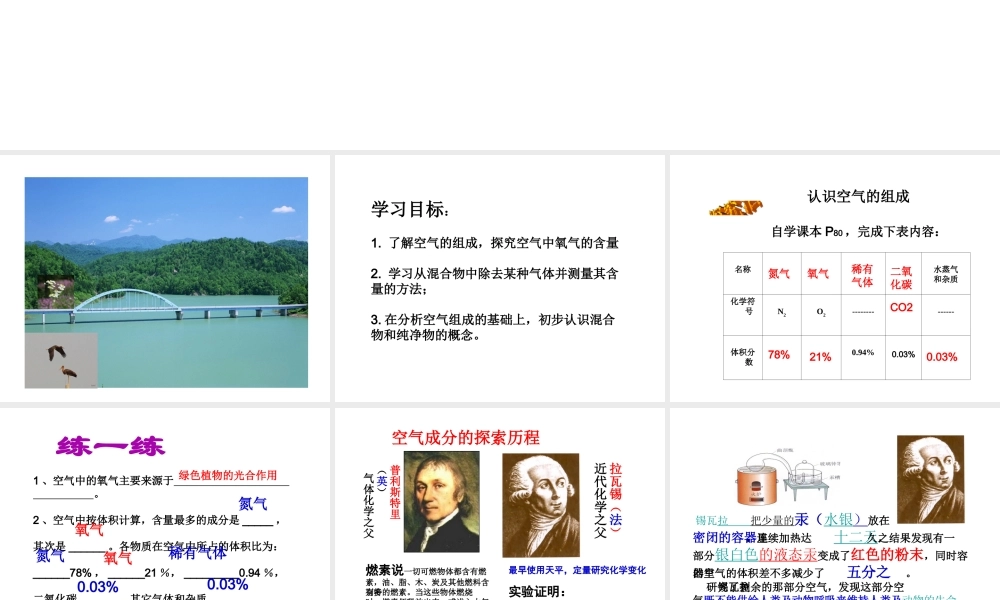The width and height of the screenshot is (1000, 600).
Task: Click the blue answer 稀有气体
Action: coord(198,553)
